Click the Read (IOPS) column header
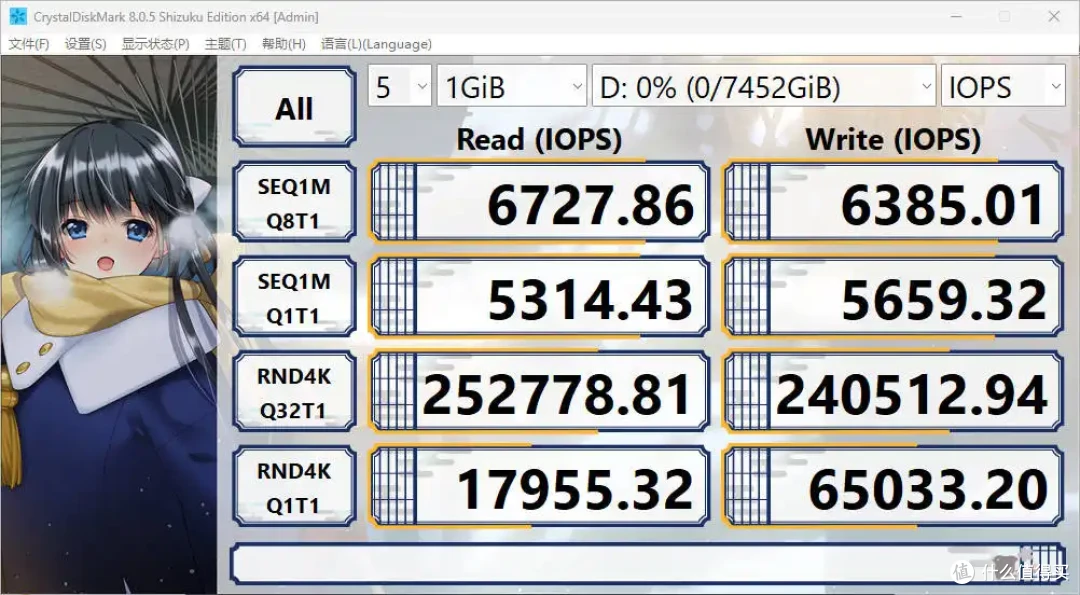 (539, 140)
